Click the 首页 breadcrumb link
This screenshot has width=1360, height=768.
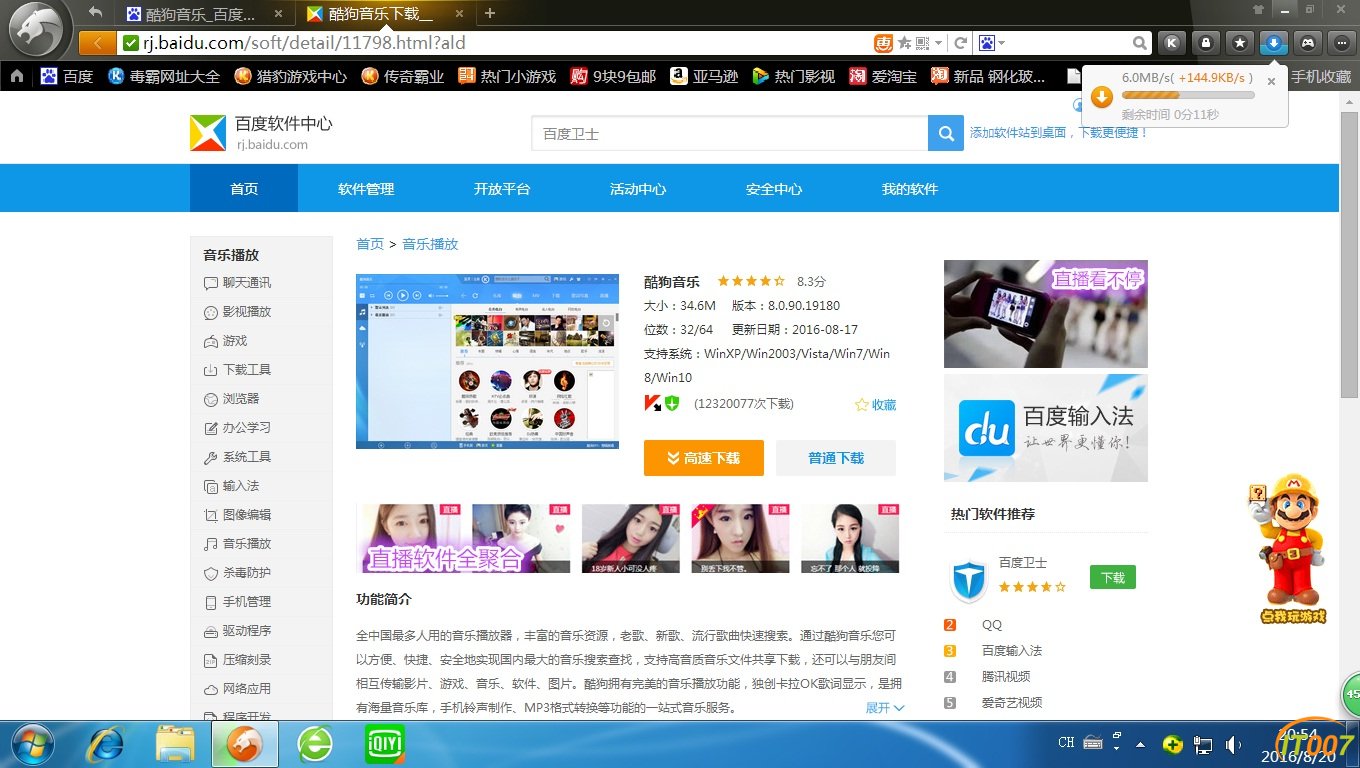(370, 244)
